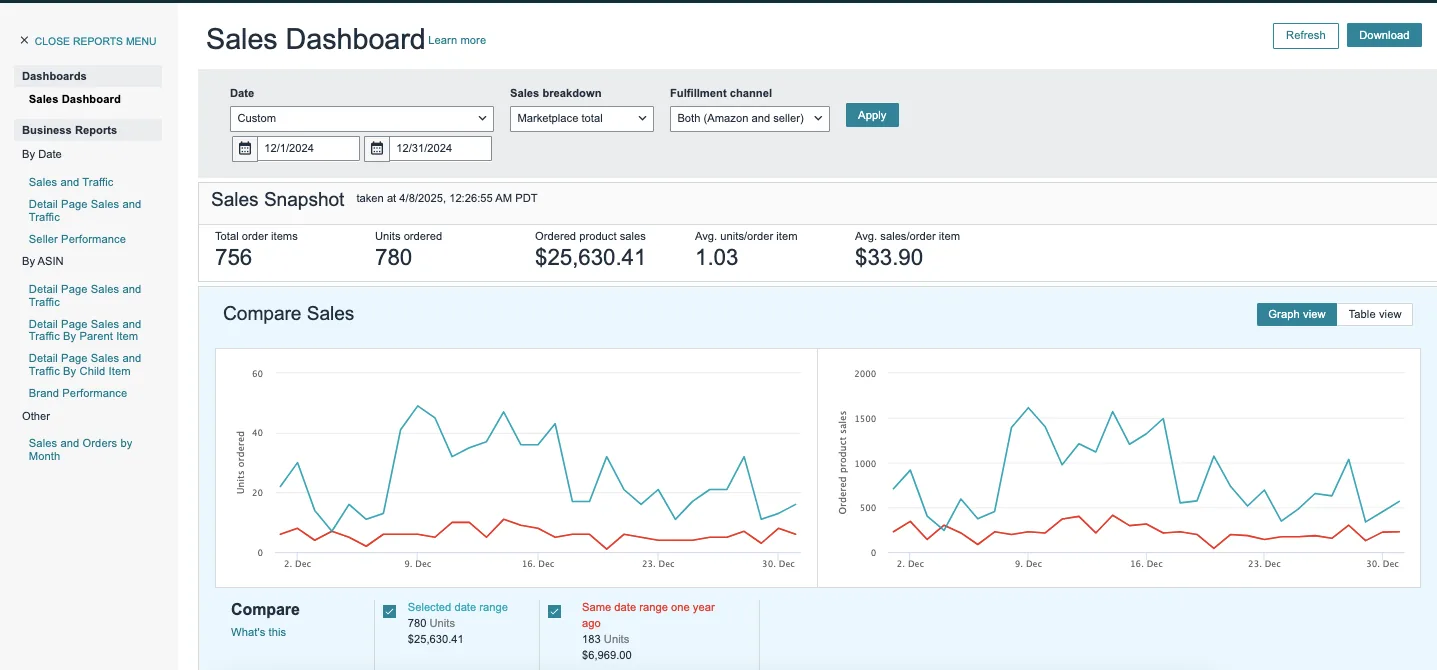Open the end date calendar icon
The width and height of the screenshot is (1437, 670).
click(377, 149)
